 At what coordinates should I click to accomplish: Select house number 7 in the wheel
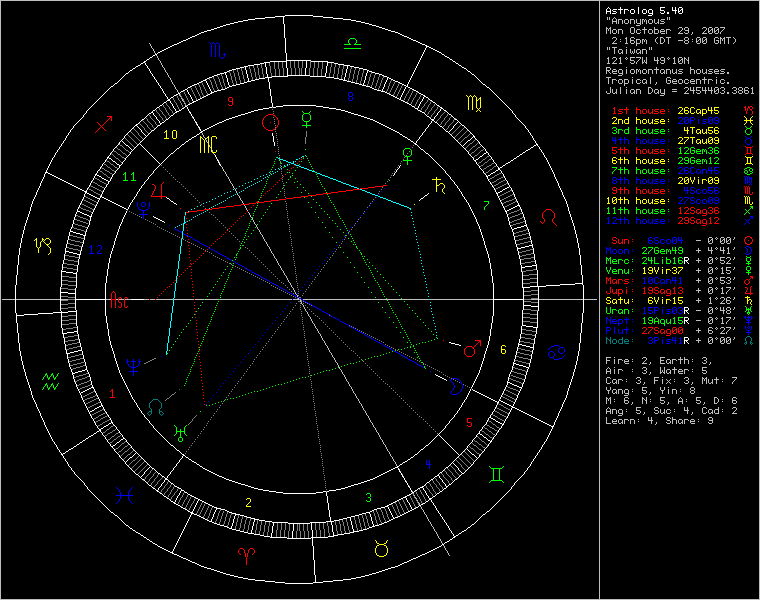click(486, 205)
